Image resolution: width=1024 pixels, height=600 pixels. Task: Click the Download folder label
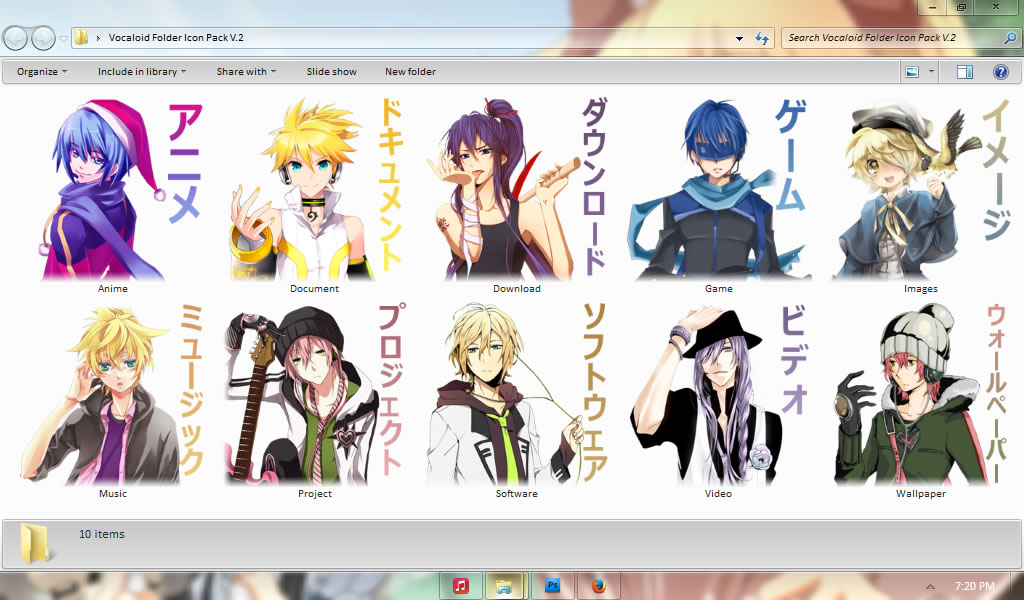pos(517,289)
